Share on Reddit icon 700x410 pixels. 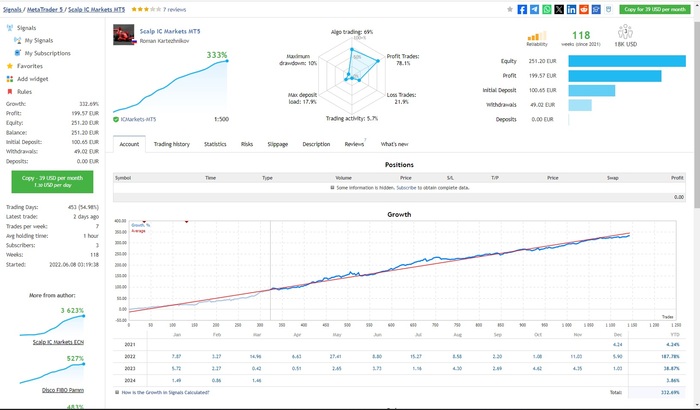585,9
